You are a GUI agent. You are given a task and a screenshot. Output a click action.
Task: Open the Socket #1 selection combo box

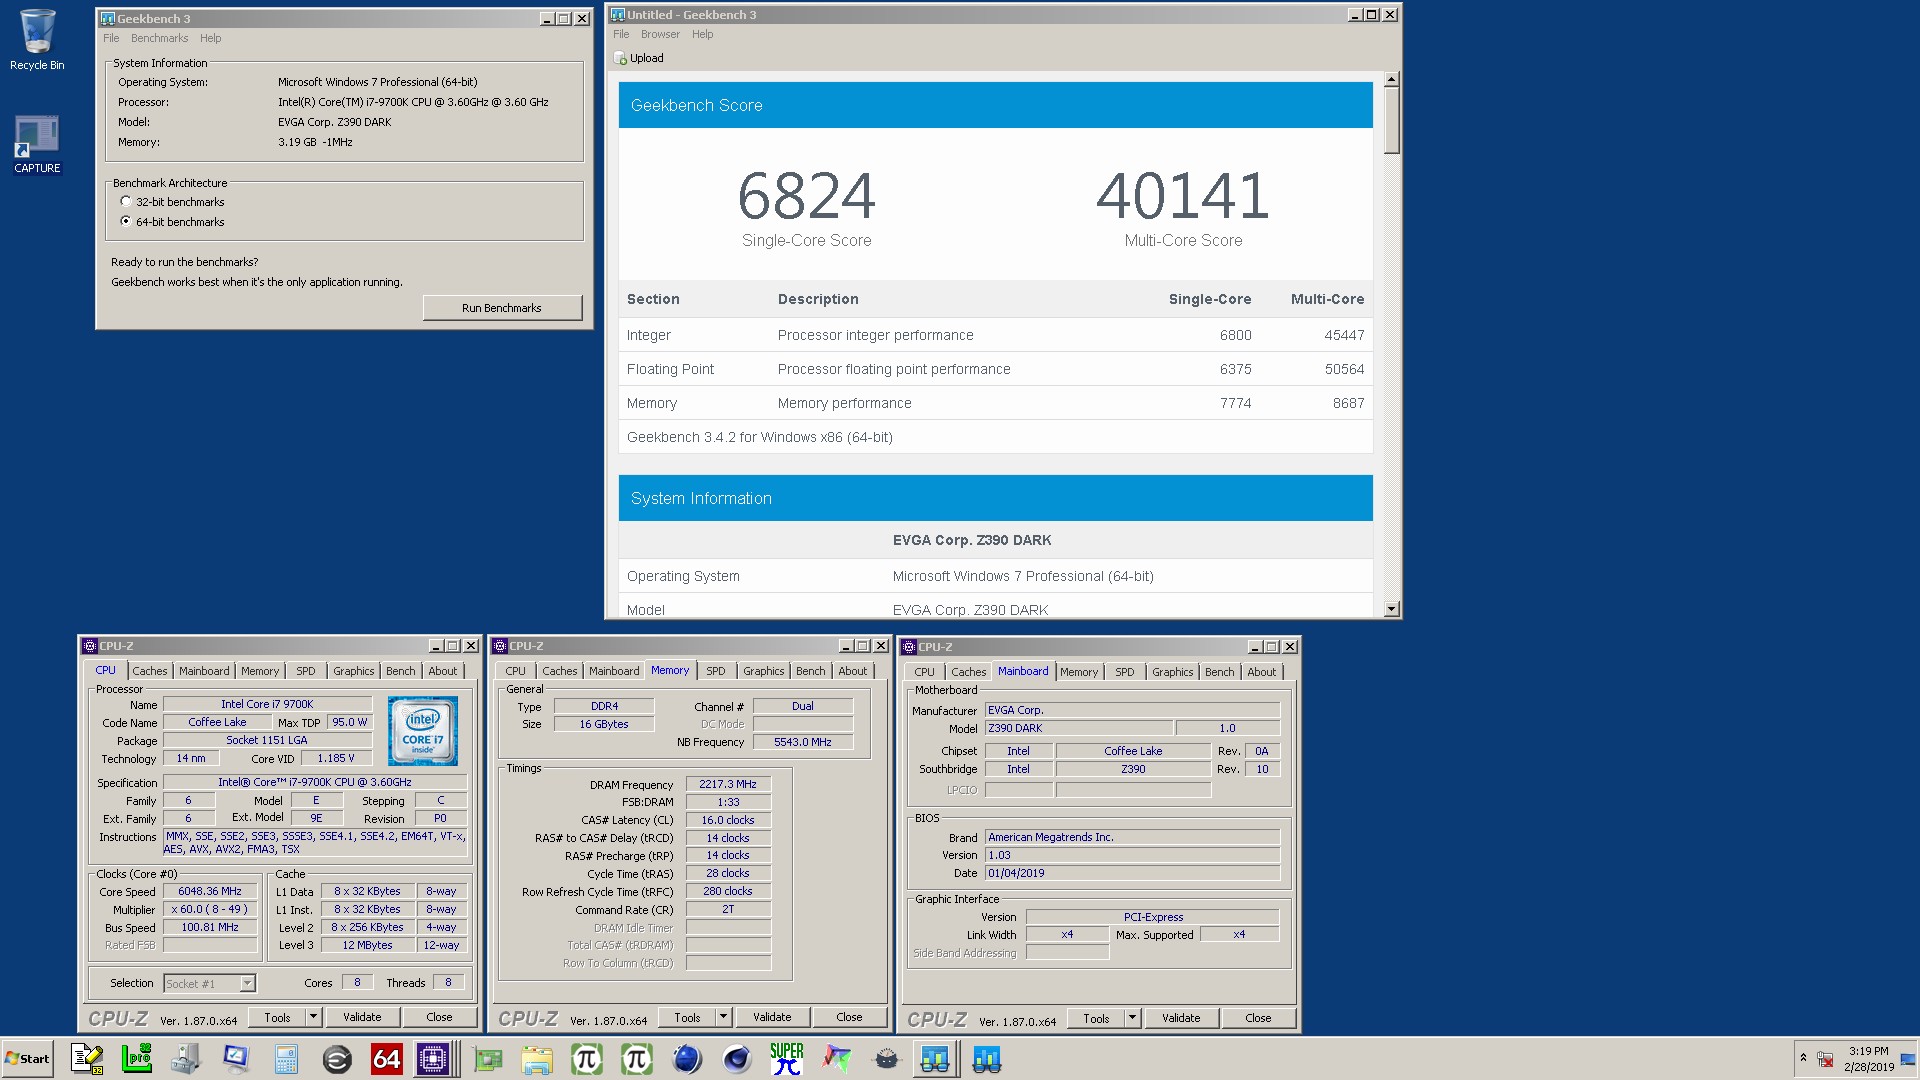(210, 984)
